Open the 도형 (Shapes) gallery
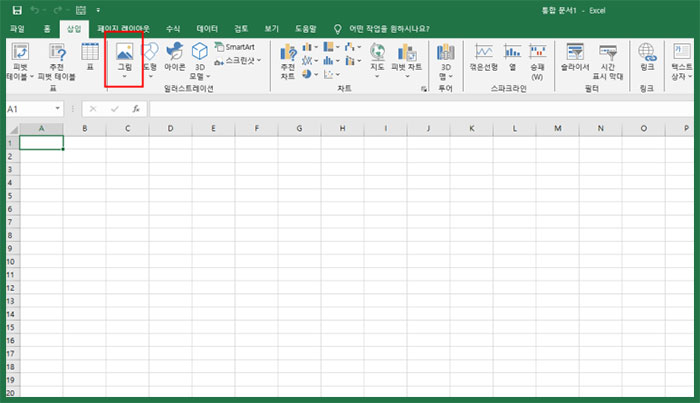 150,61
